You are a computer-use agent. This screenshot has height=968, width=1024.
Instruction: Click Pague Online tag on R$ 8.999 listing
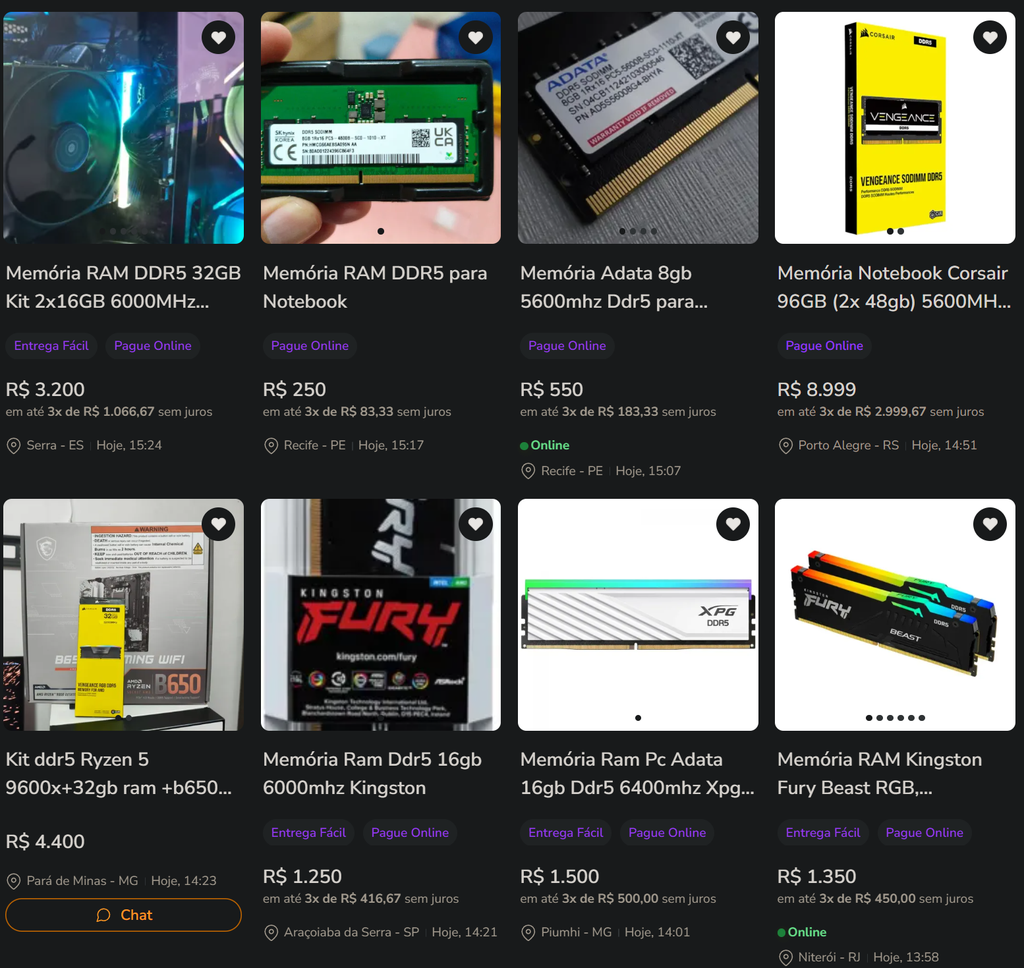(x=824, y=346)
